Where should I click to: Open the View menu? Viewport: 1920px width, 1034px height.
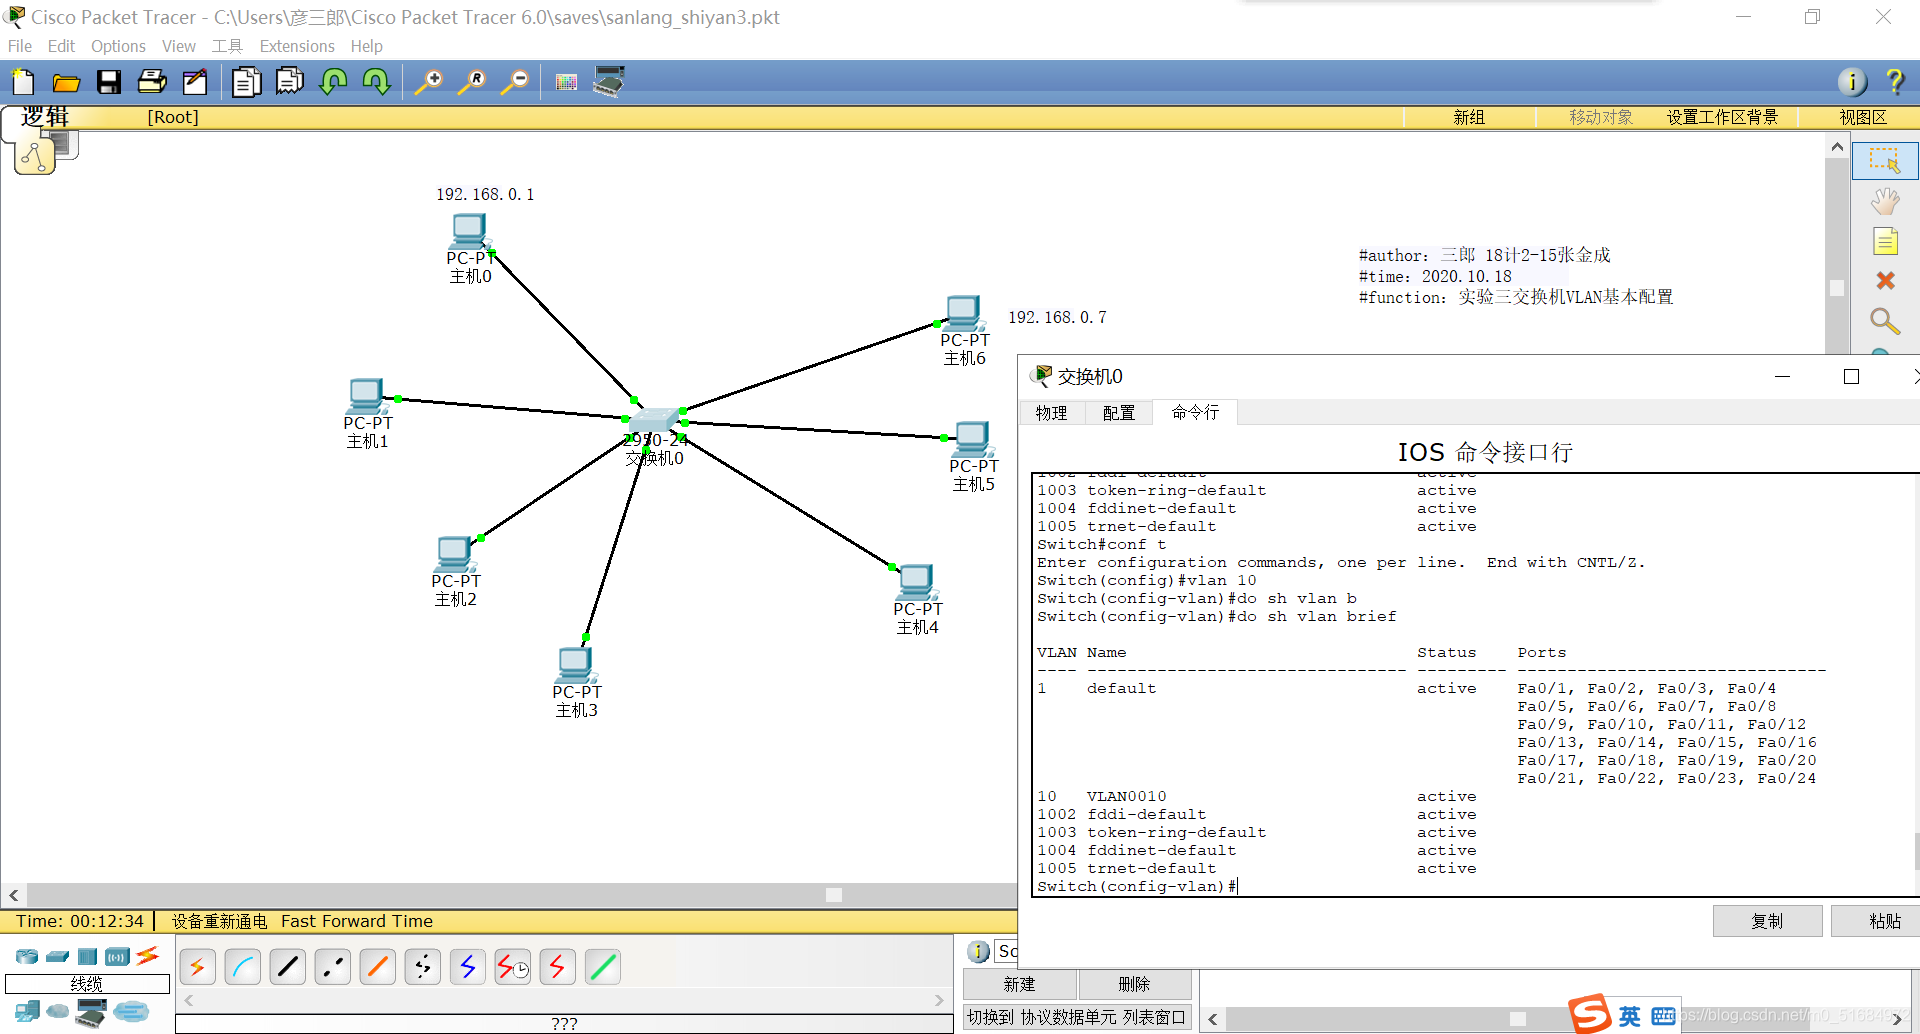pos(179,46)
